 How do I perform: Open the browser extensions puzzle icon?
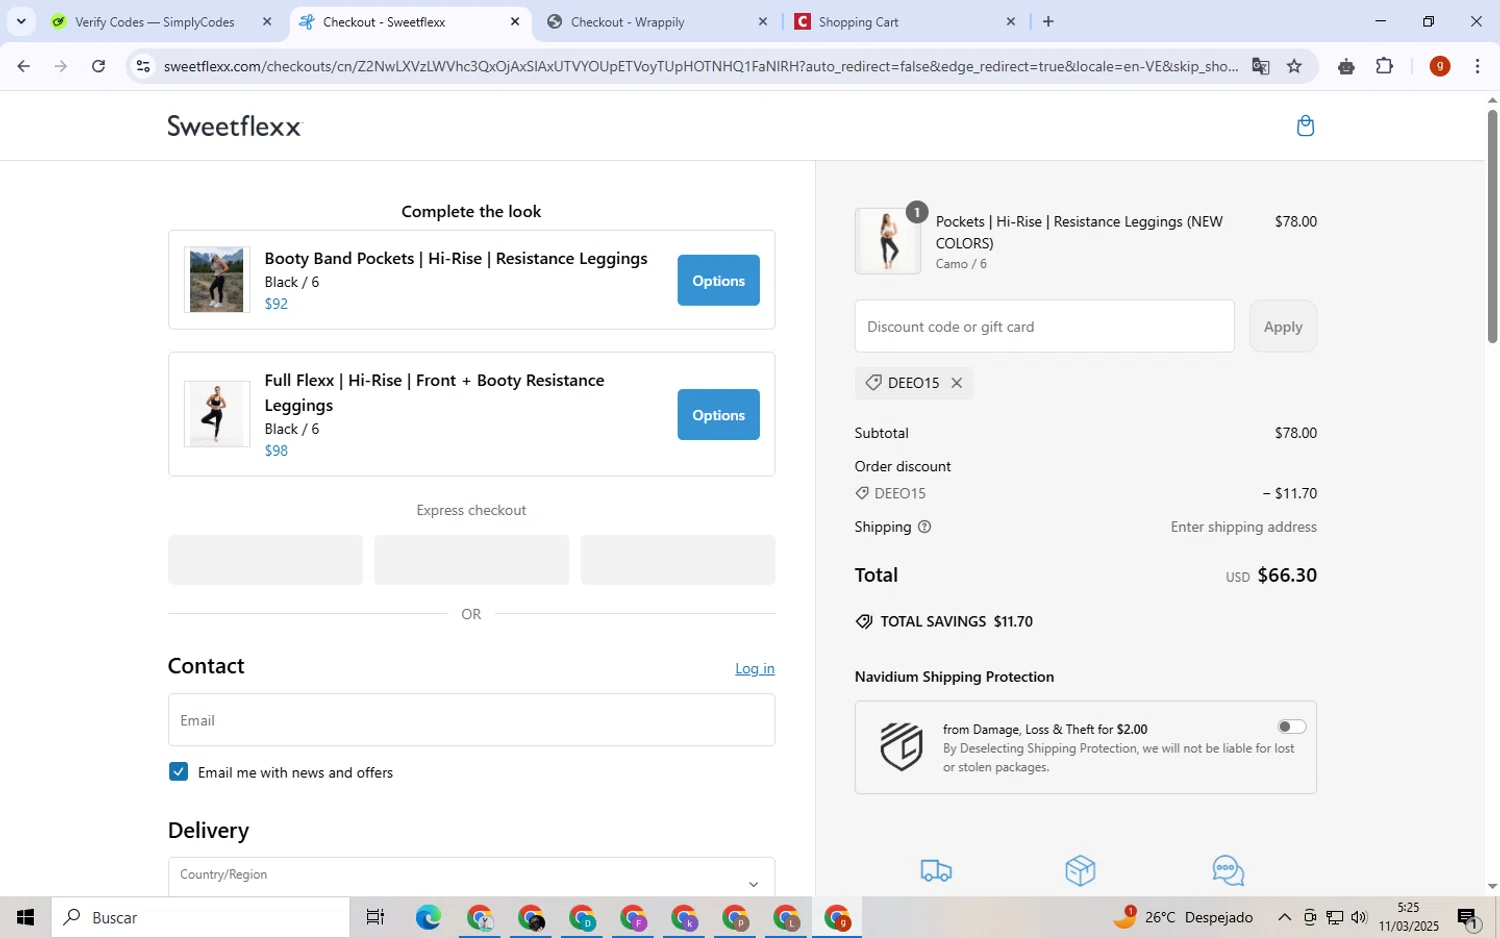pyautogui.click(x=1384, y=66)
